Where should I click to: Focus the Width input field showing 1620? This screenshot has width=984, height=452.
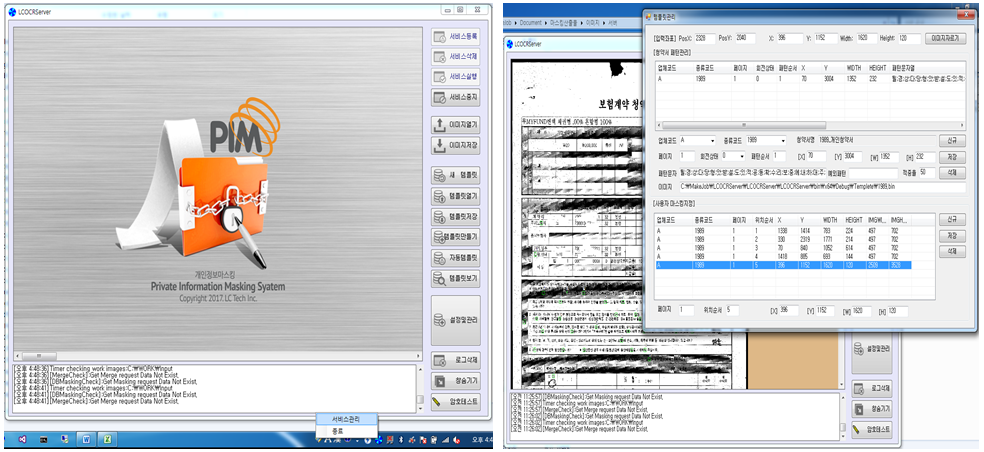(867, 38)
